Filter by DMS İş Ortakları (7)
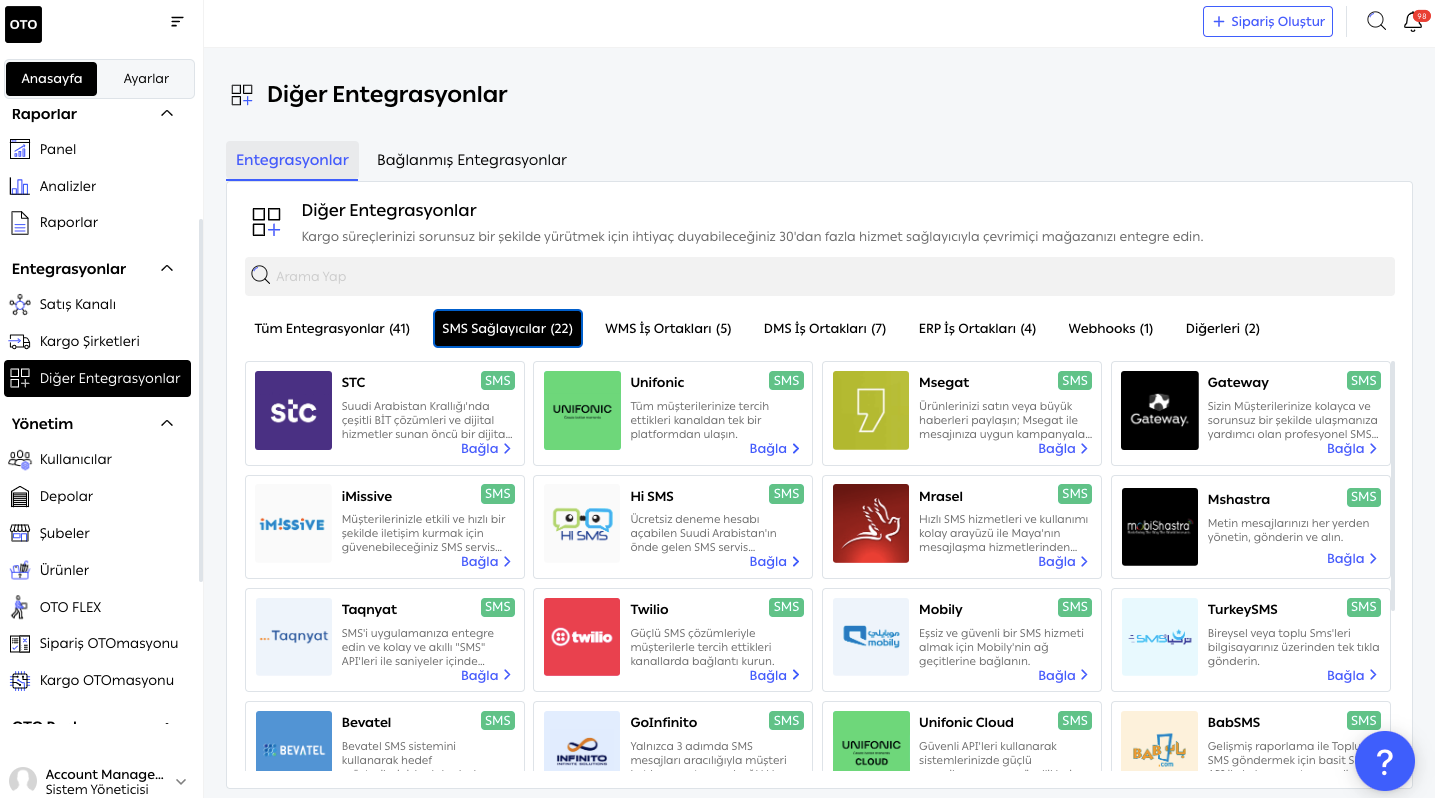The width and height of the screenshot is (1435, 798). [x=825, y=328]
